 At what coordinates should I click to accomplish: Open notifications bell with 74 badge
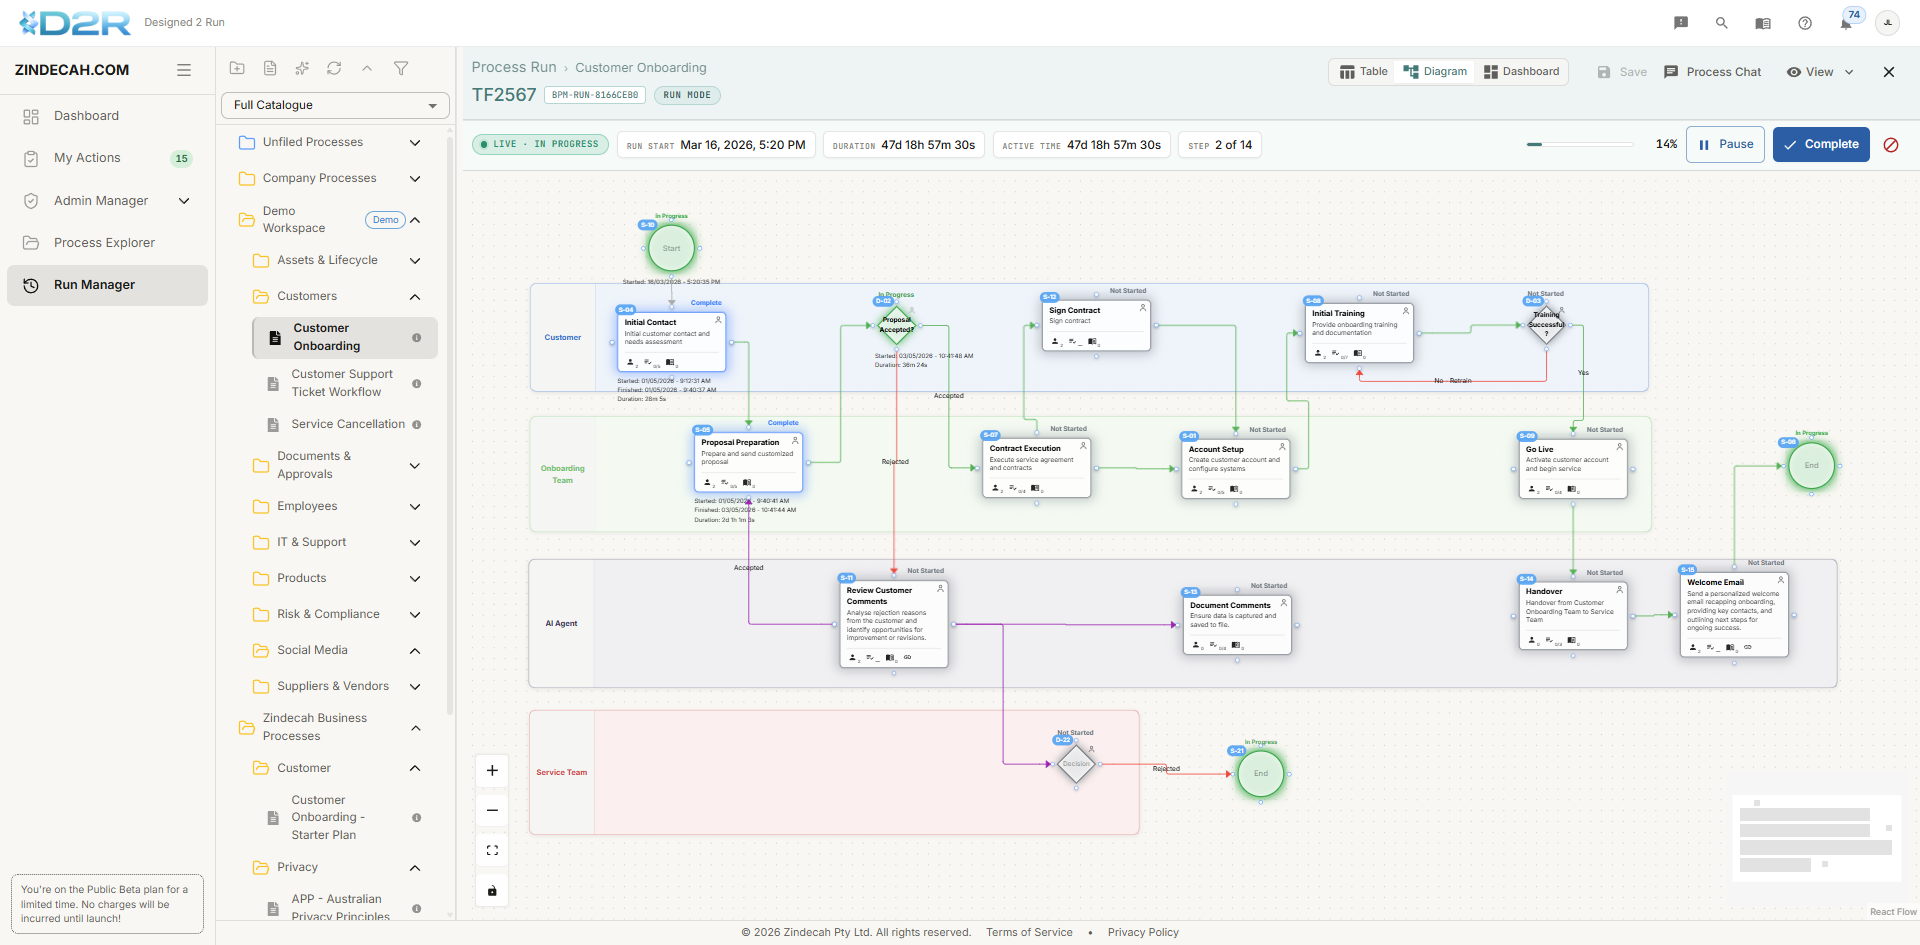click(x=1847, y=22)
